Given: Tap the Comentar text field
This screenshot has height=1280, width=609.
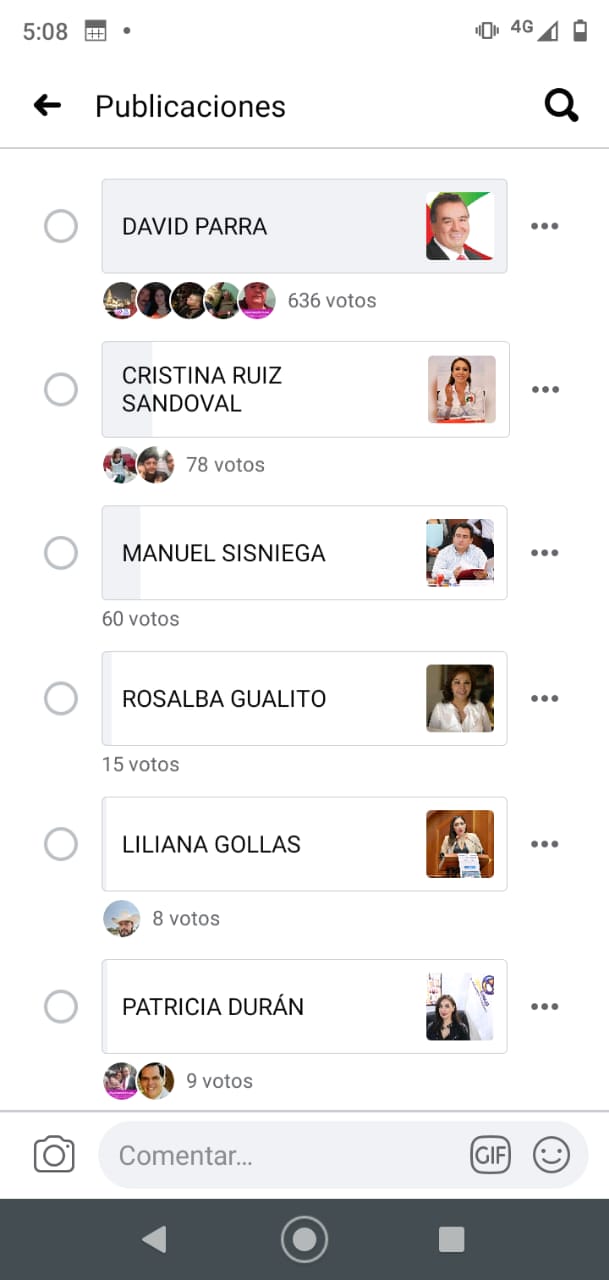Looking at the screenshot, I should 285,1155.
